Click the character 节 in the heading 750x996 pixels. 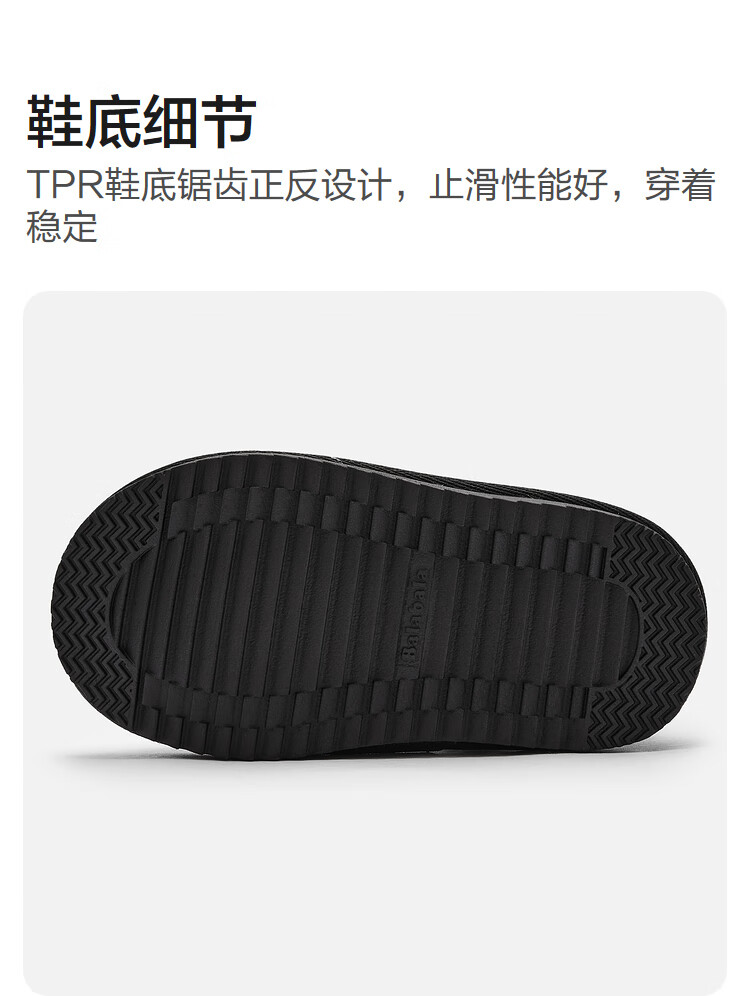(x=228, y=122)
